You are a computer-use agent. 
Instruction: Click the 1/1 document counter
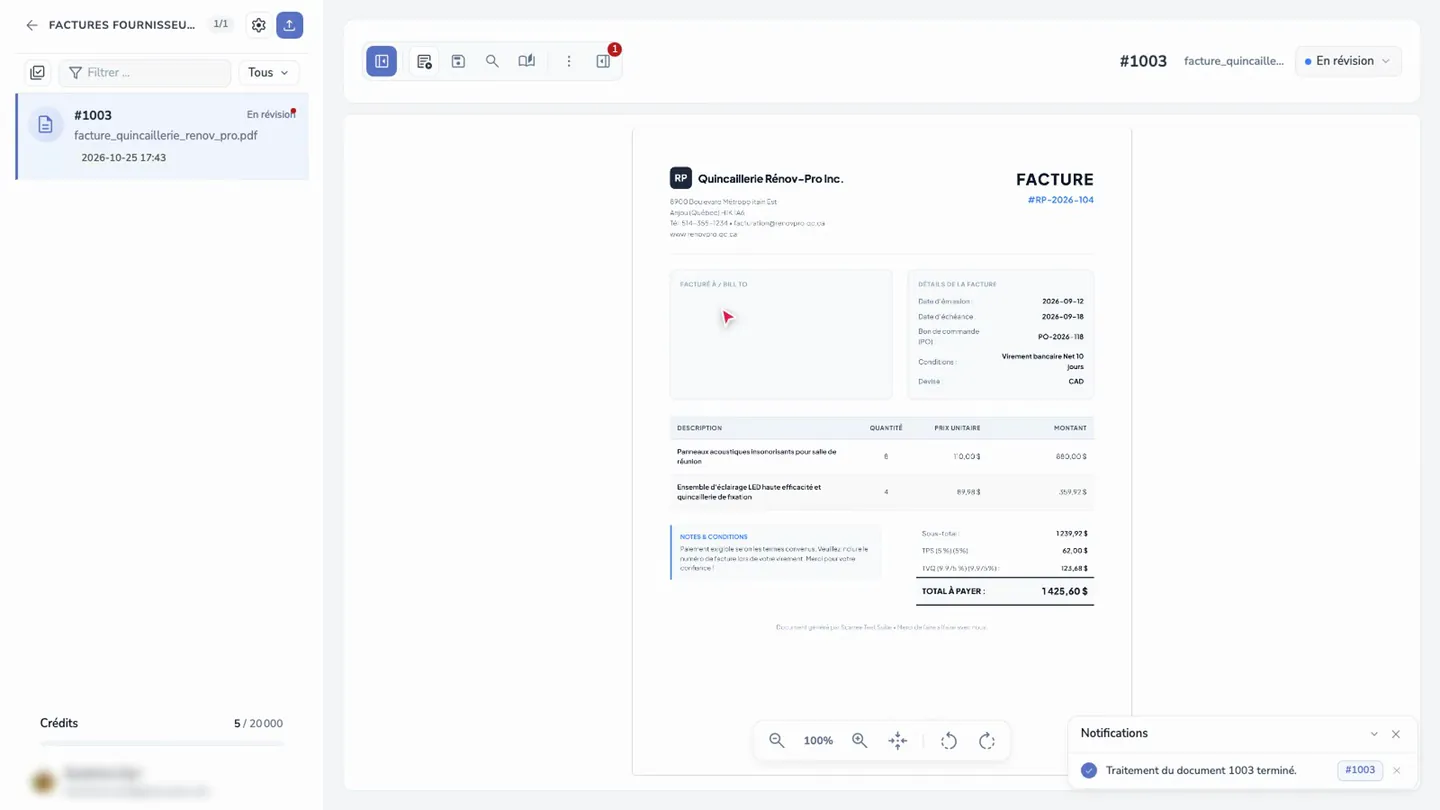[x=221, y=24]
